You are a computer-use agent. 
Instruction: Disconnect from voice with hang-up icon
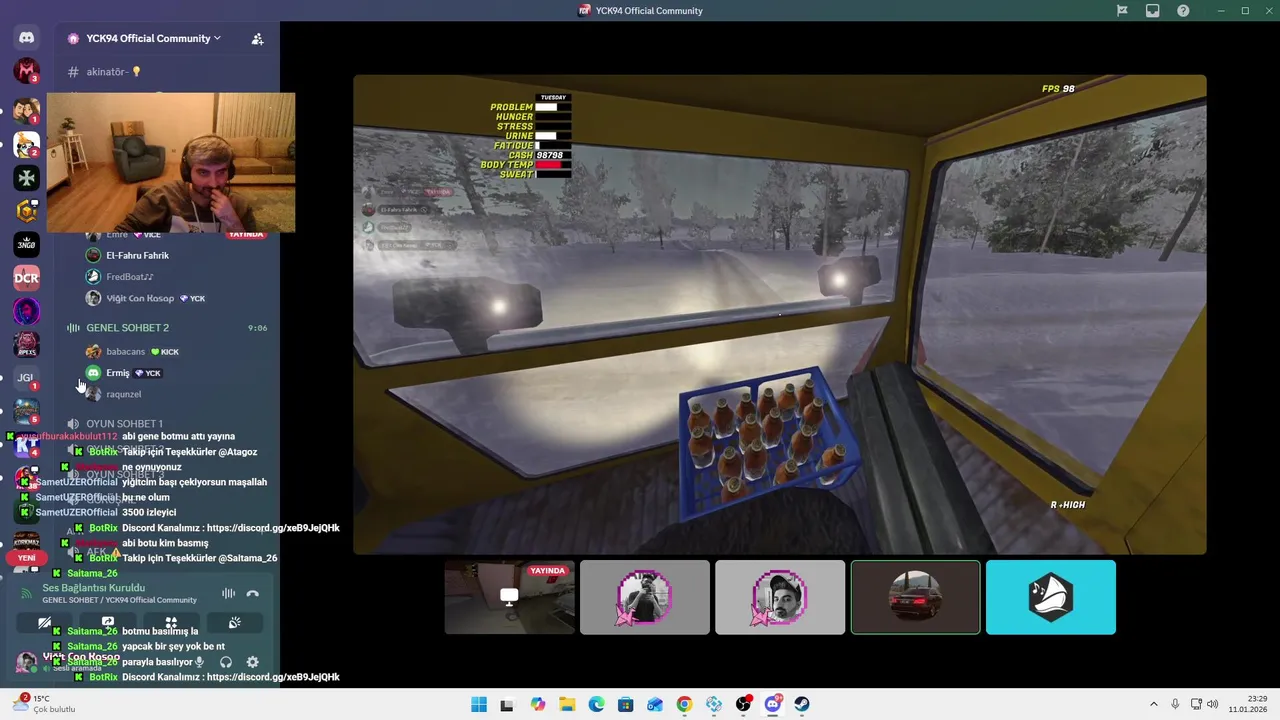253,593
